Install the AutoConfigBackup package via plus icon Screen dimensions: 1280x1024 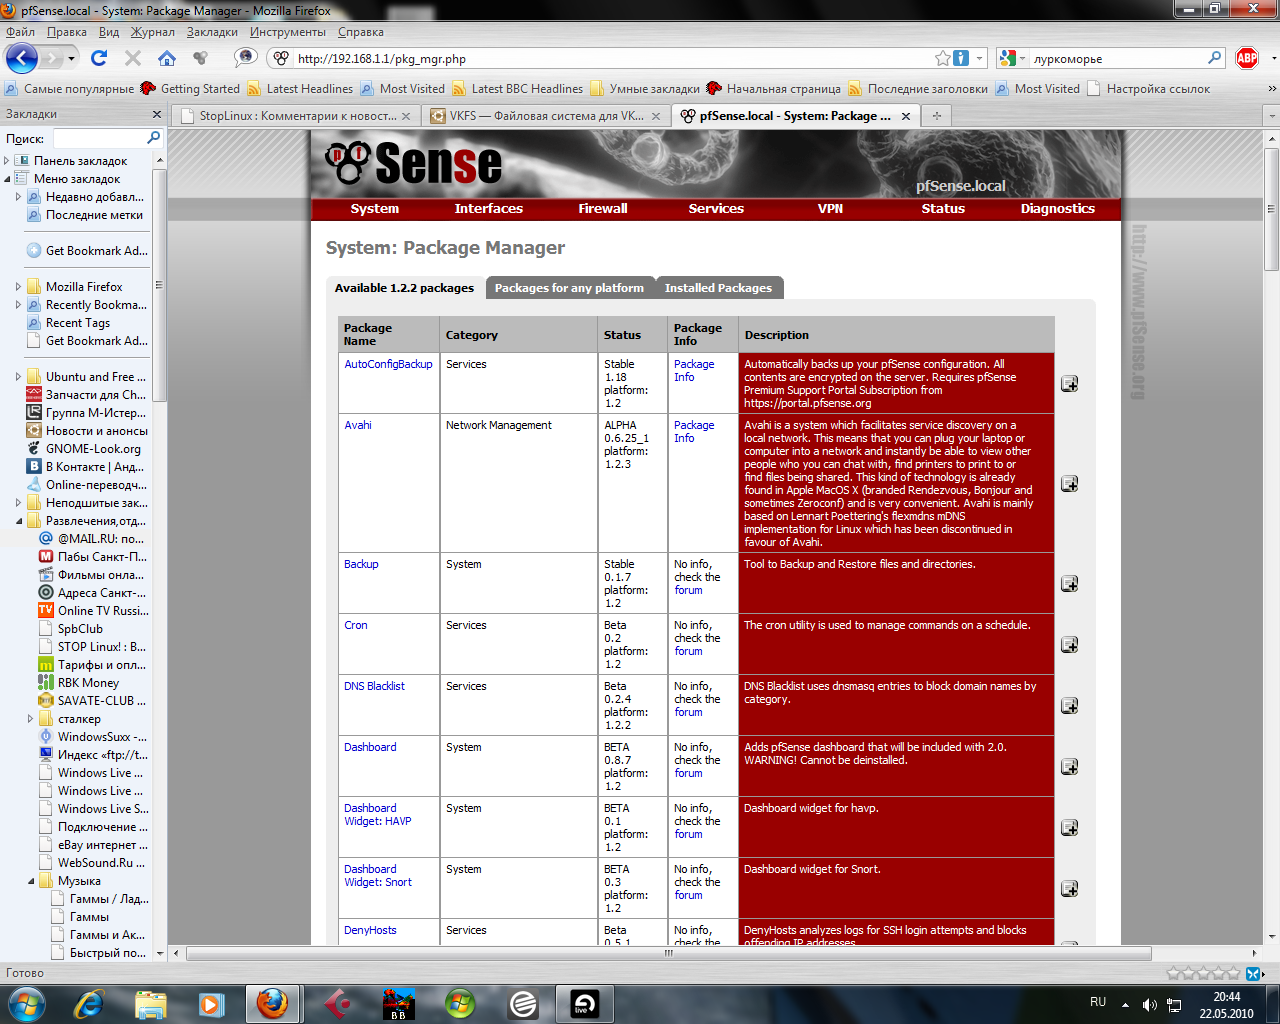1069,384
